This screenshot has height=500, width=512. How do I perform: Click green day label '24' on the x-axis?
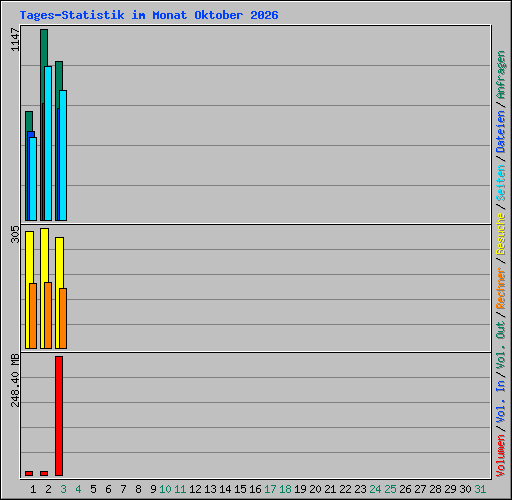coord(375,489)
